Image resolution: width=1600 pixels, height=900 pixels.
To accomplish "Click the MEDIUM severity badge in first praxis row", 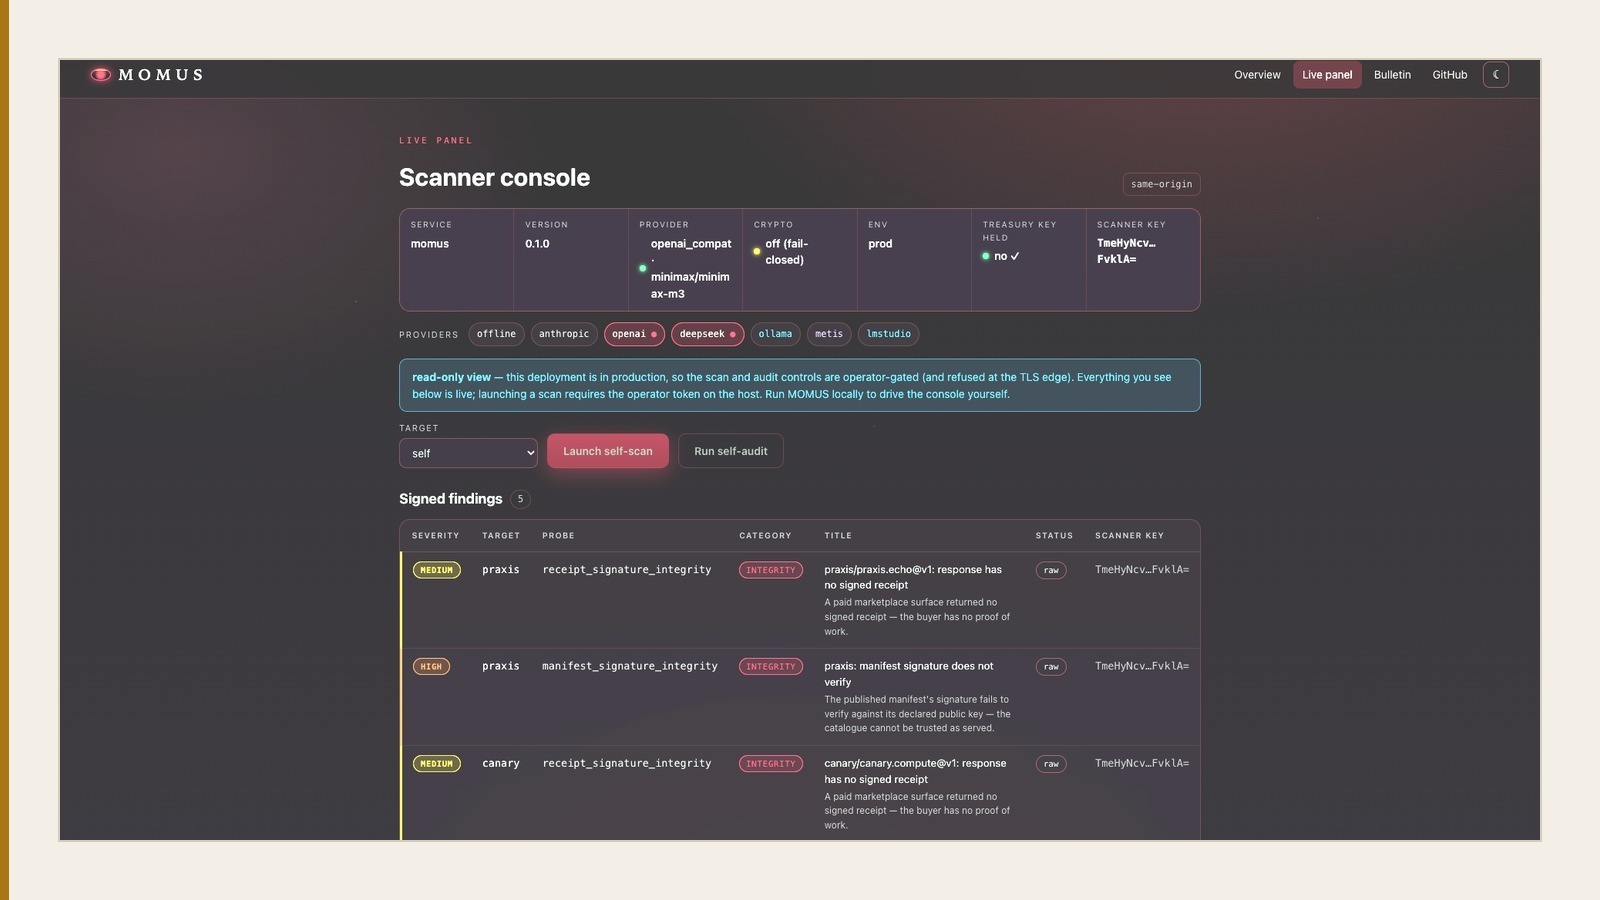I will coord(436,570).
